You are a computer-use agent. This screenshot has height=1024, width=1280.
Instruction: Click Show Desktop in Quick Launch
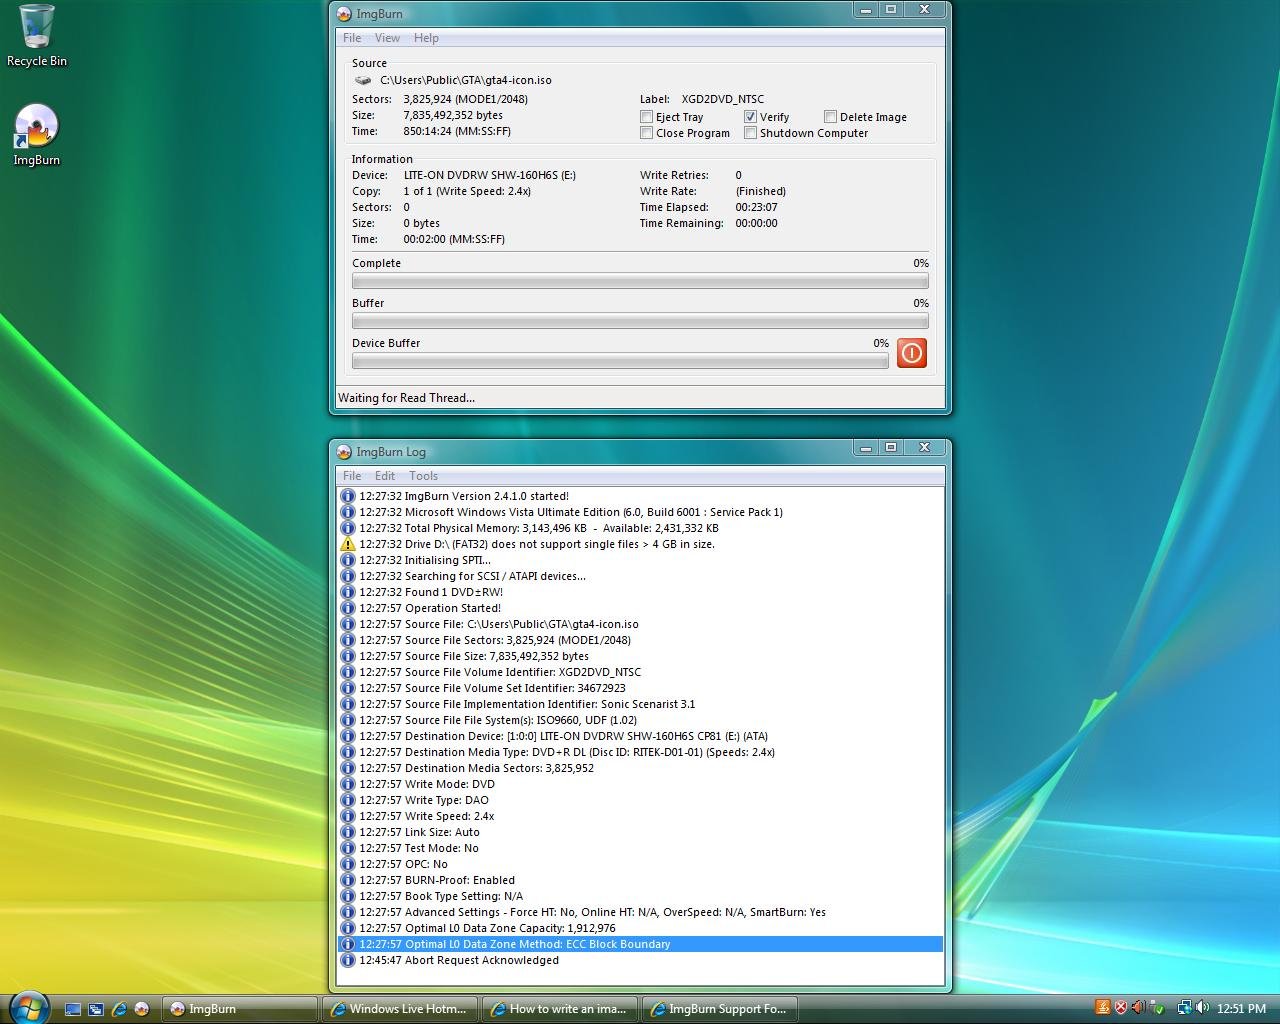click(73, 1009)
